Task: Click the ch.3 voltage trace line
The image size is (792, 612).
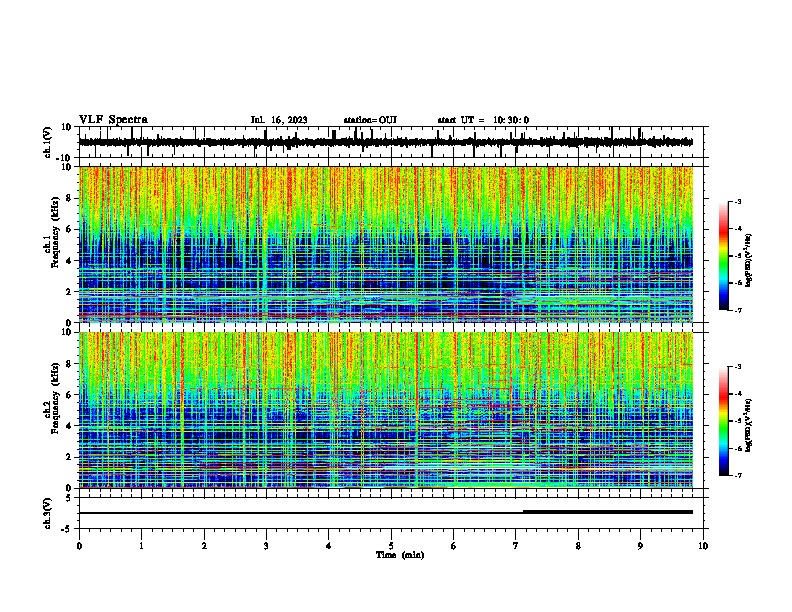Action: (386, 512)
